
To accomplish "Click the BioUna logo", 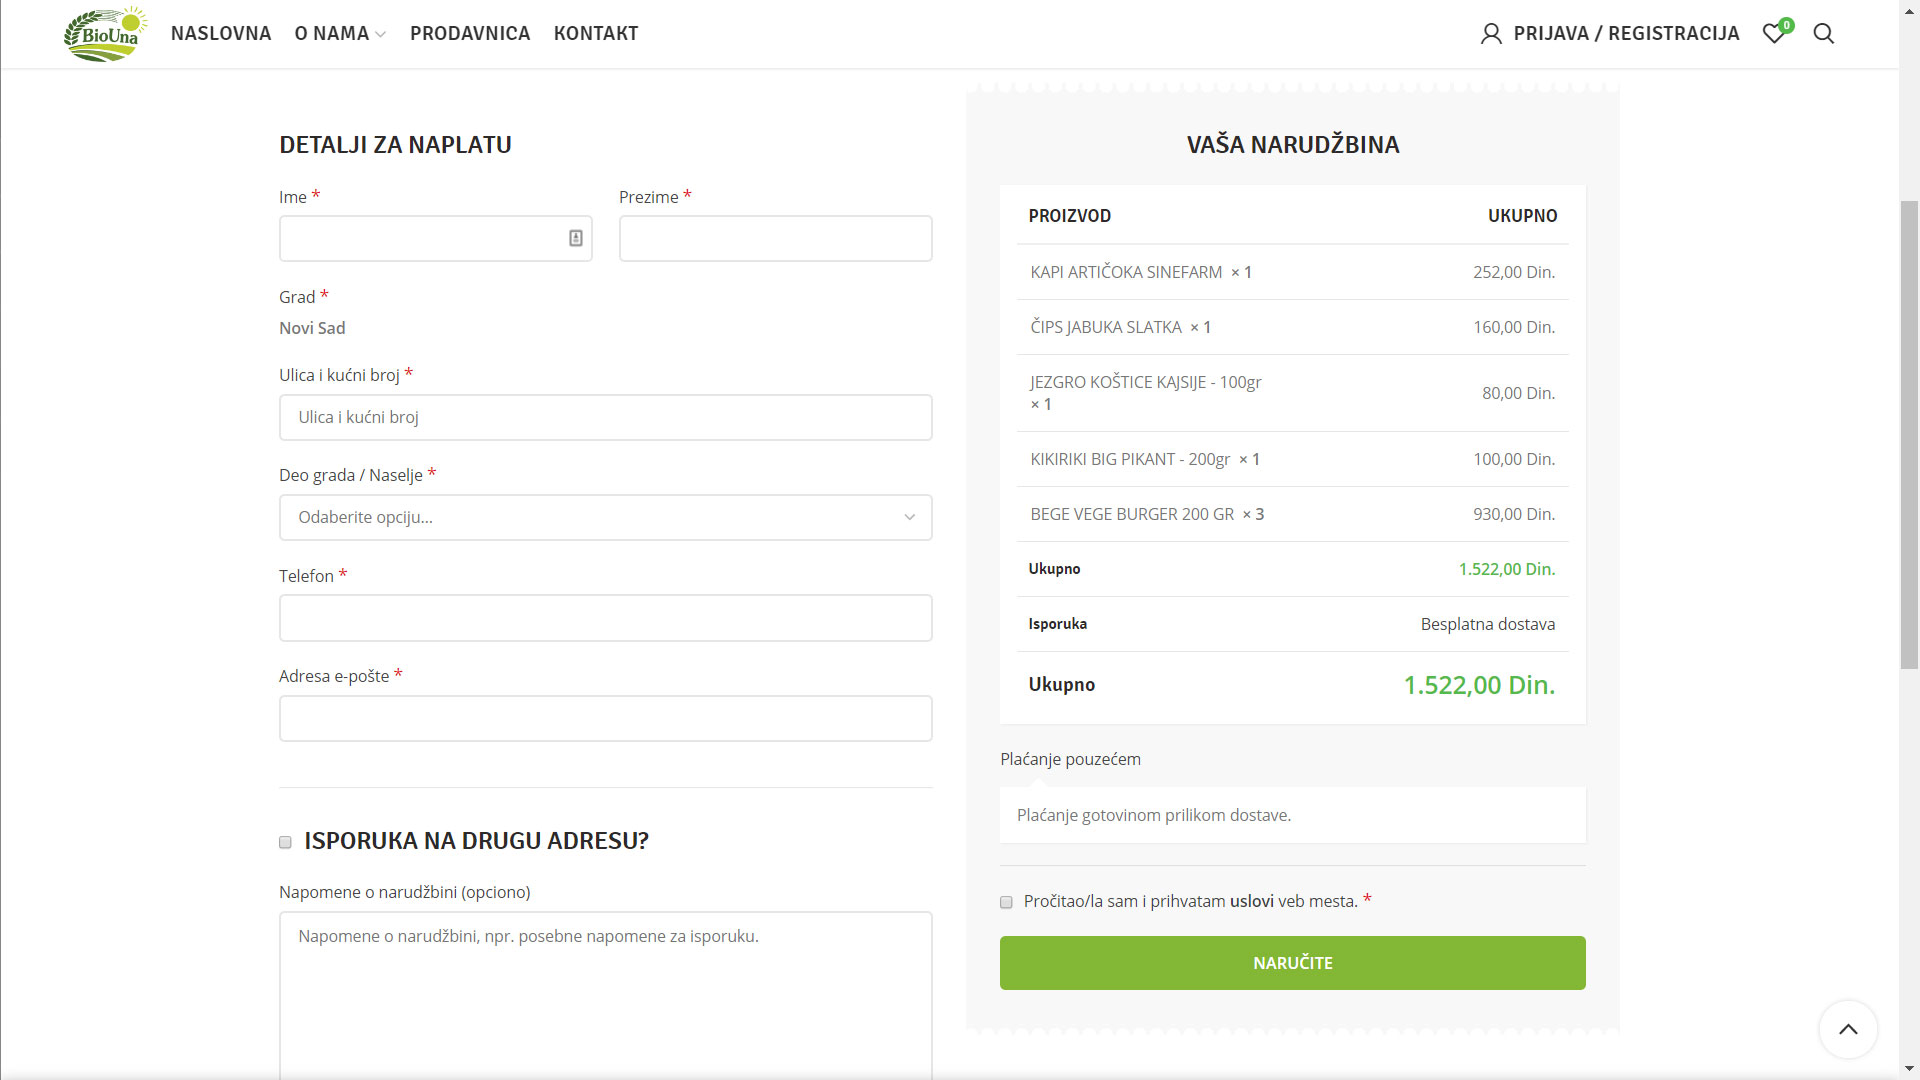I will pos(105,34).
